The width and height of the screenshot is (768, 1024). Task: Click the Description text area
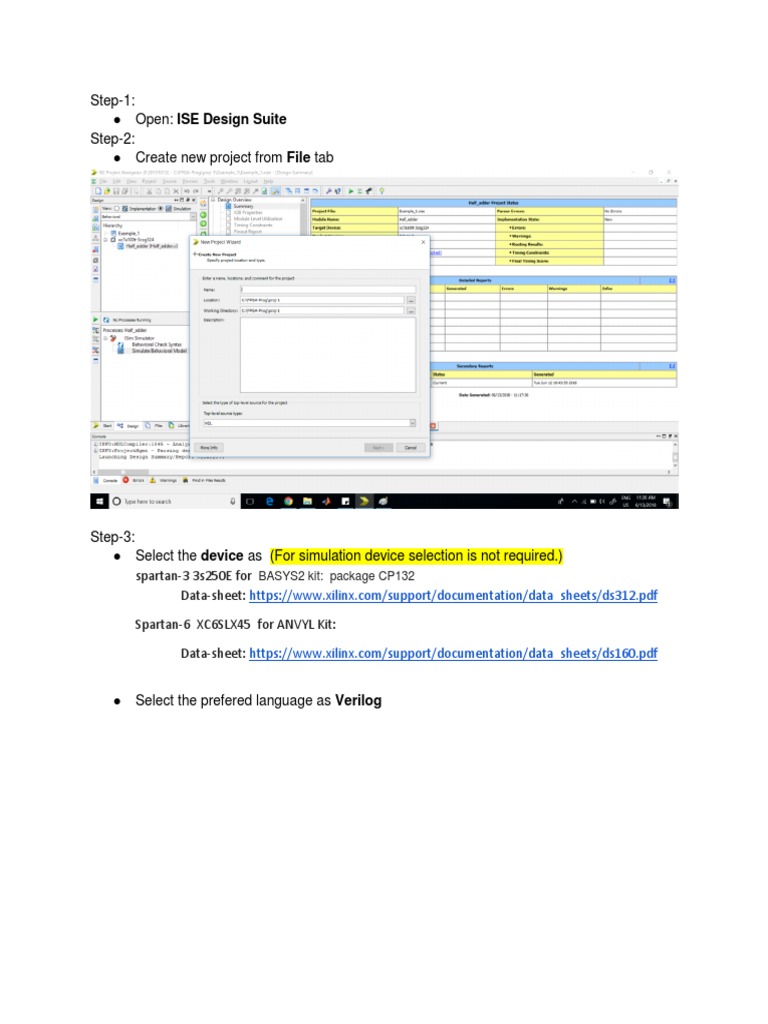coord(328,355)
